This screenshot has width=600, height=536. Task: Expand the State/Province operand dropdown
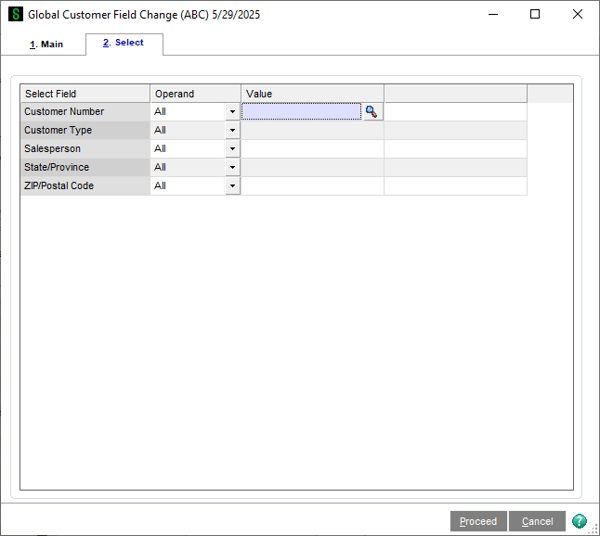click(232, 167)
